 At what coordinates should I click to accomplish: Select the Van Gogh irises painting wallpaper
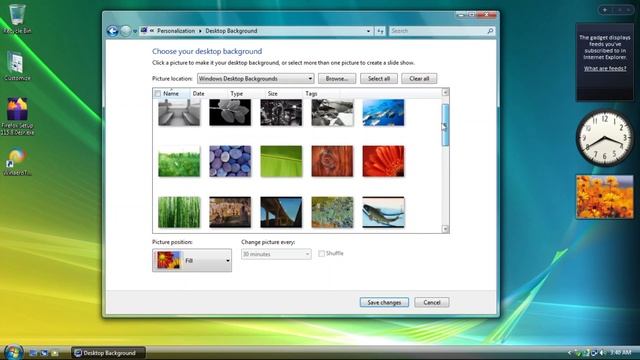coord(332,212)
